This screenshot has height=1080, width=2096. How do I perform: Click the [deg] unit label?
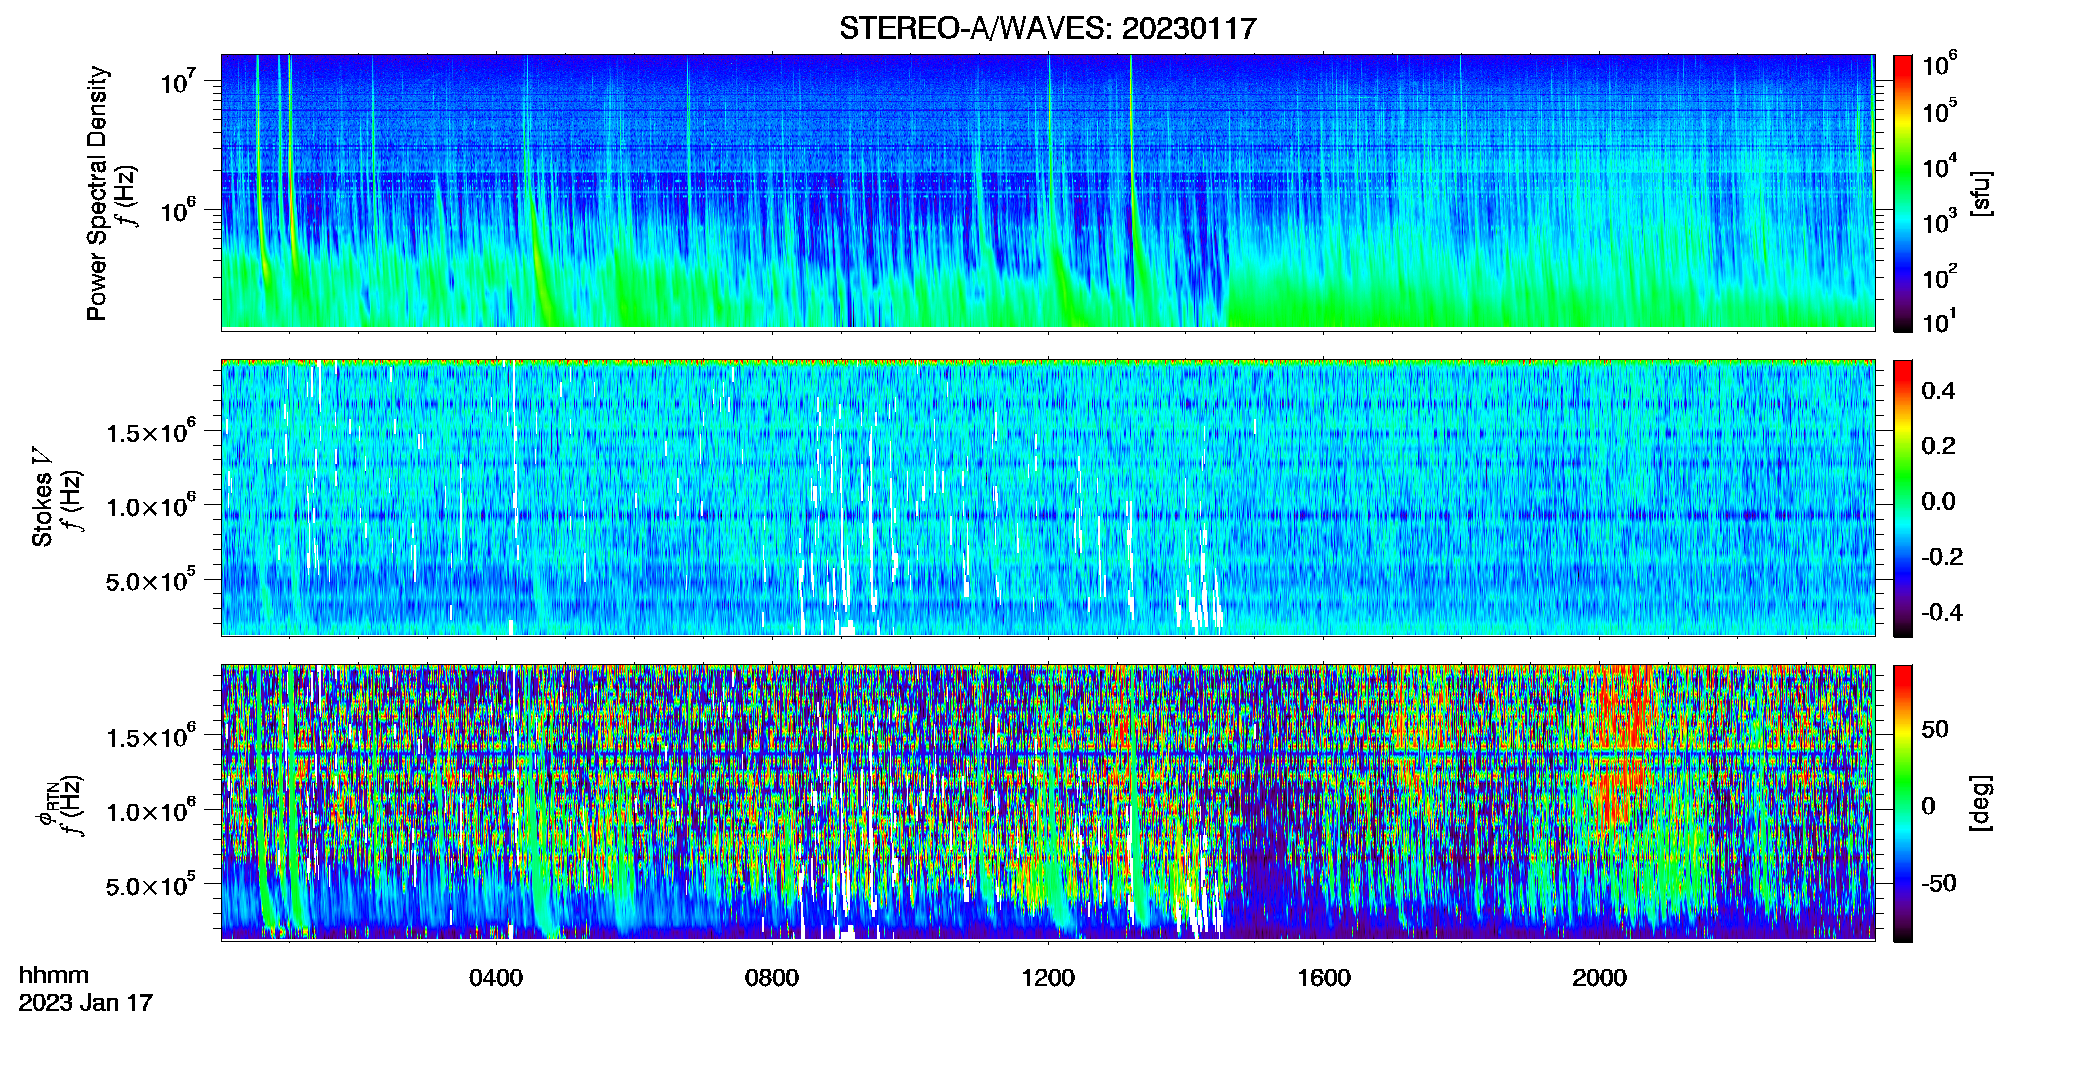point(1981,803)
